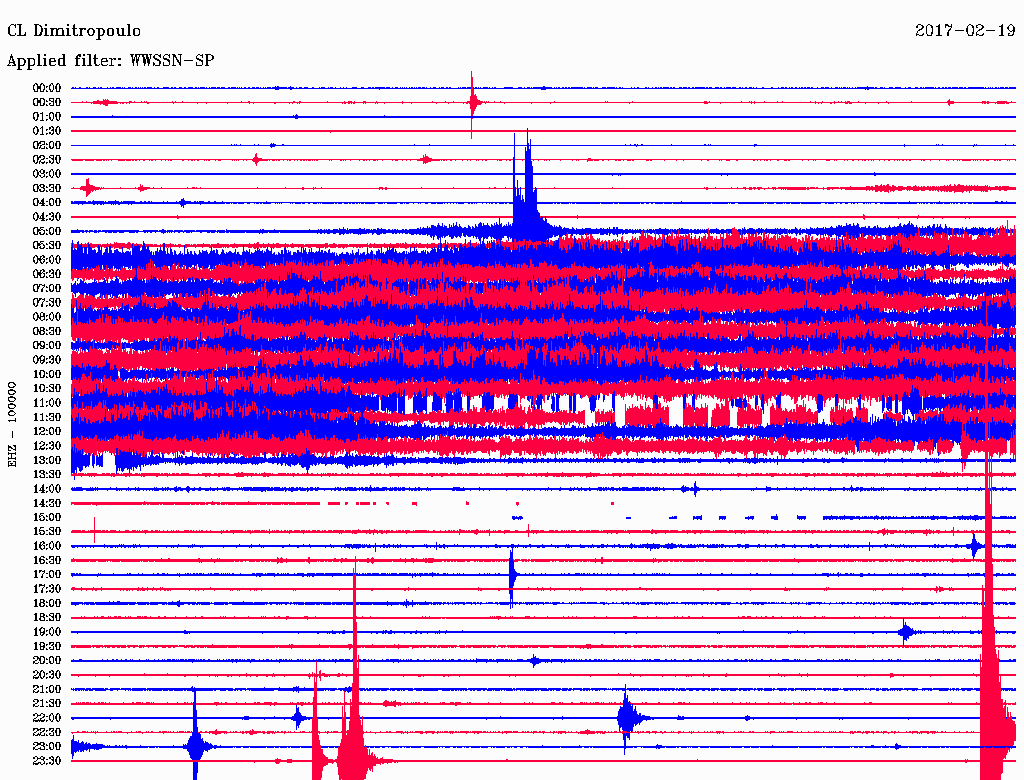This screenshot has height=780, width=1024.
Task: Click the 03:00 time label
Action: [47, 174]
